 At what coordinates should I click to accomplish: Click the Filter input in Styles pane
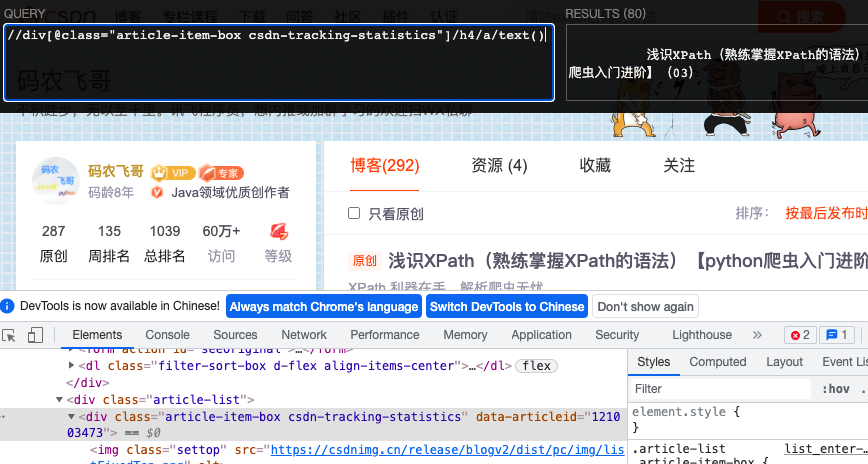pyautogui.click(x=720, y=389)
